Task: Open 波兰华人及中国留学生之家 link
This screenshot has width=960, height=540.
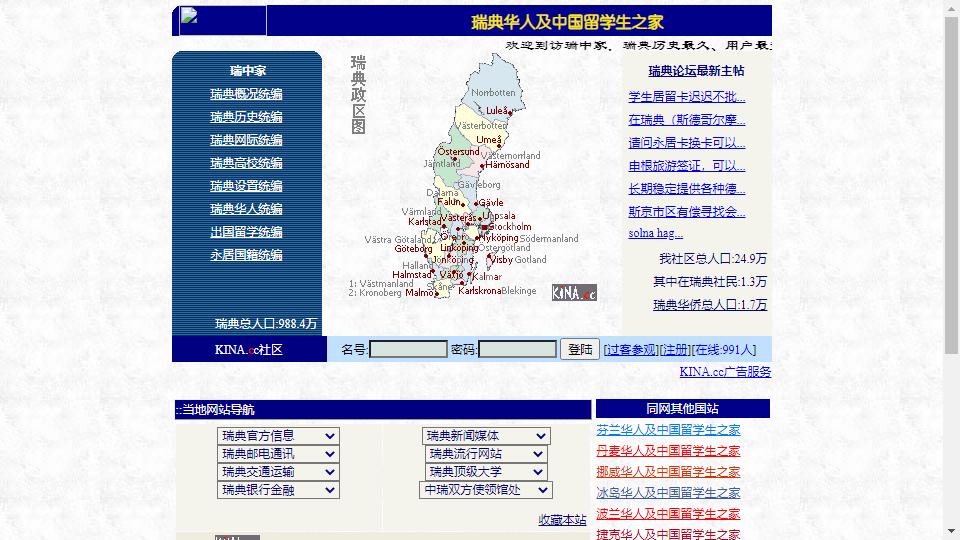Action: [668, 514]
